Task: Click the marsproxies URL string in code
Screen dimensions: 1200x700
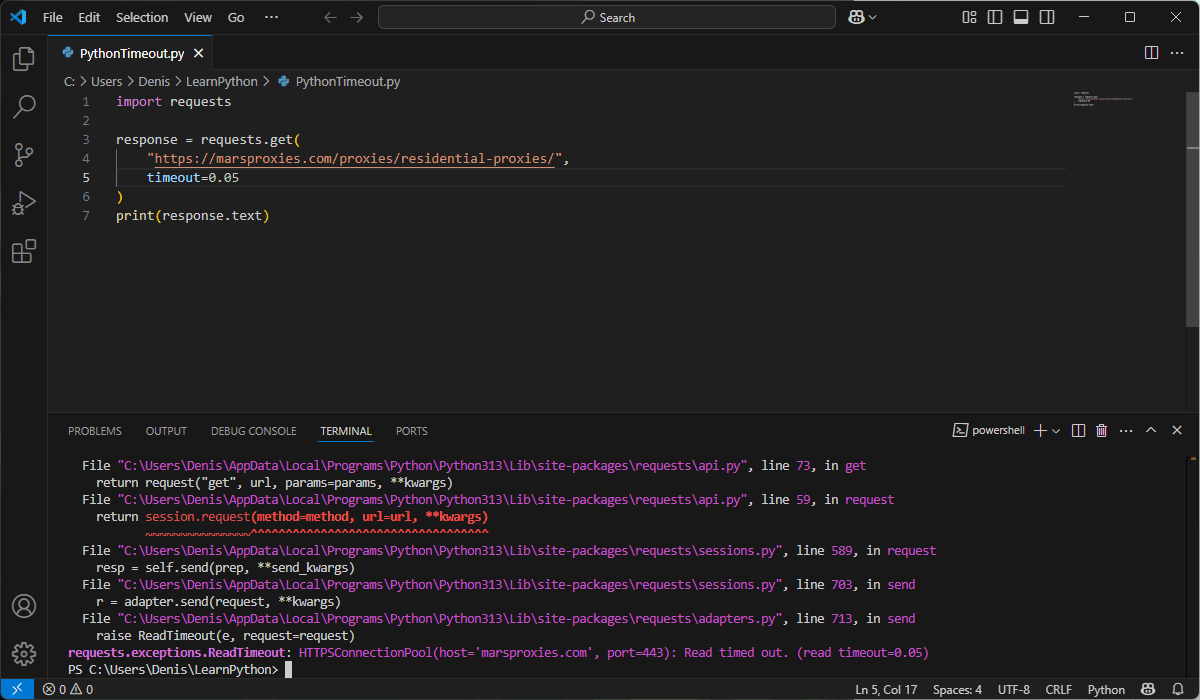Action: (x=355, y=158)
